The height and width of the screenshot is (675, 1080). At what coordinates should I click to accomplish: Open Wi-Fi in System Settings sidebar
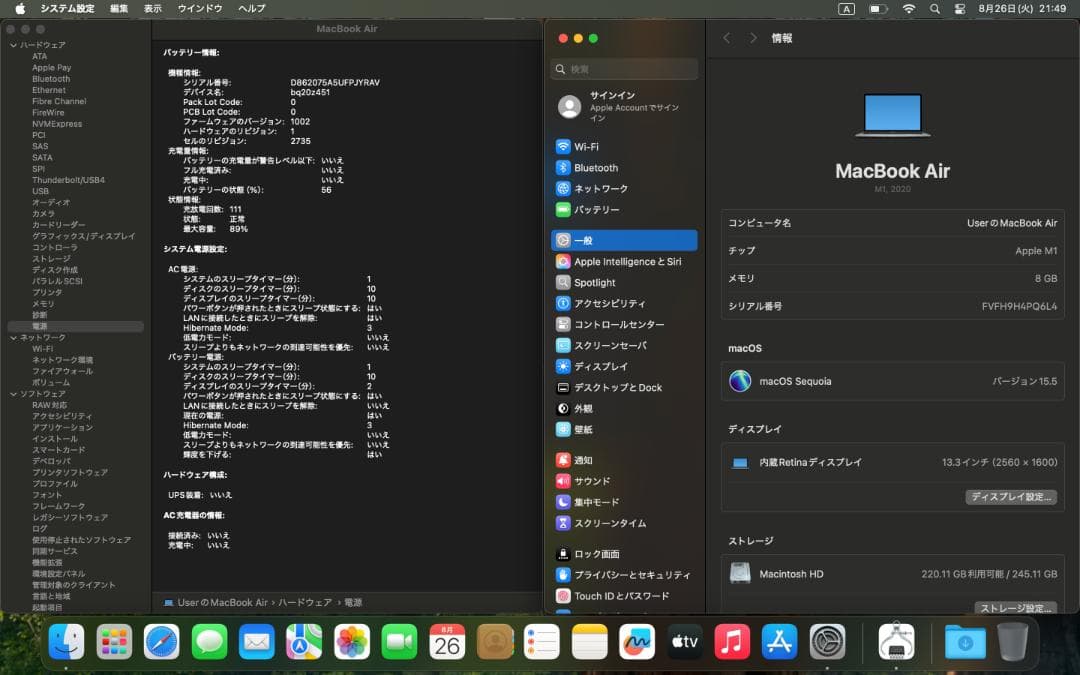click(x=624, y=147)
